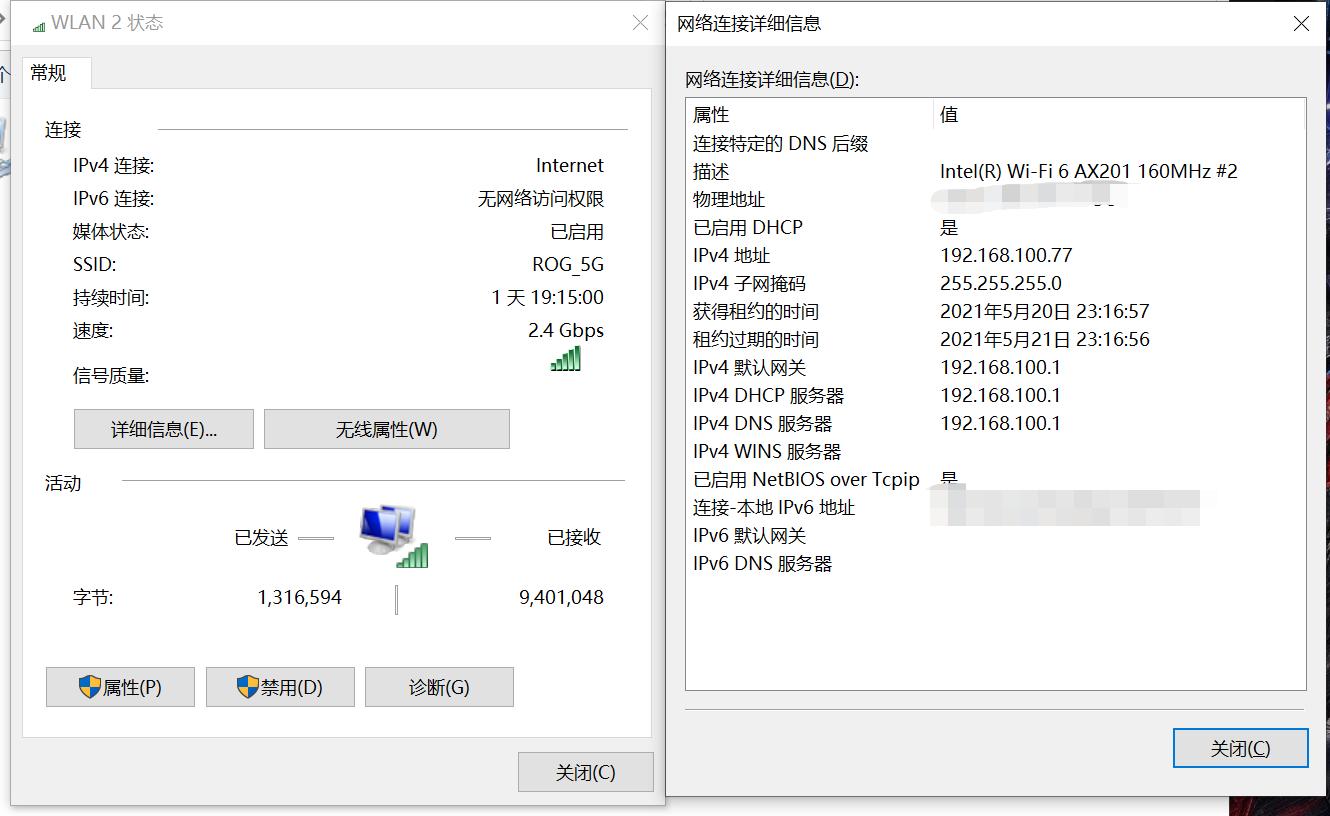Click the signal quality bars icon
The width and height of the screenshot is (1330, 816).
[566, 360]
